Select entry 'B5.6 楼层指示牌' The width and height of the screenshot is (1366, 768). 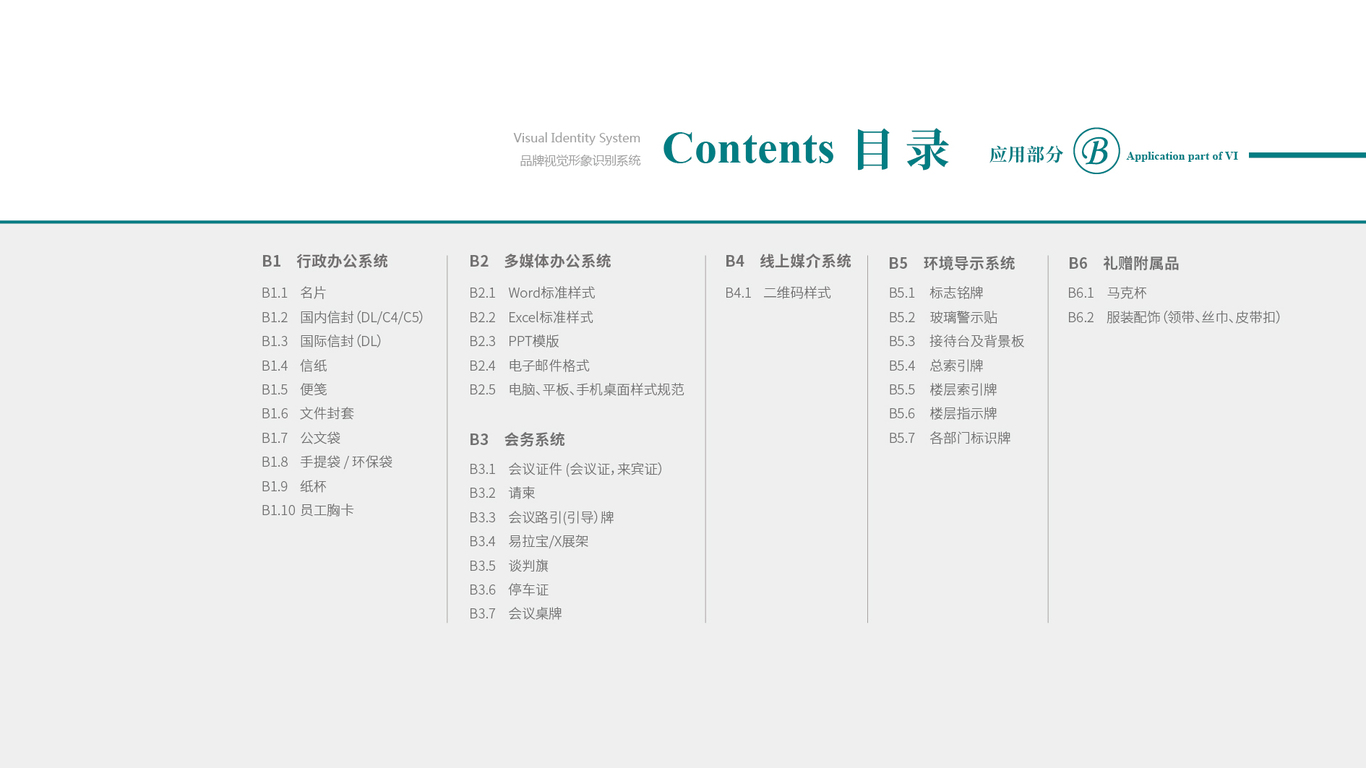coord(943,414)
